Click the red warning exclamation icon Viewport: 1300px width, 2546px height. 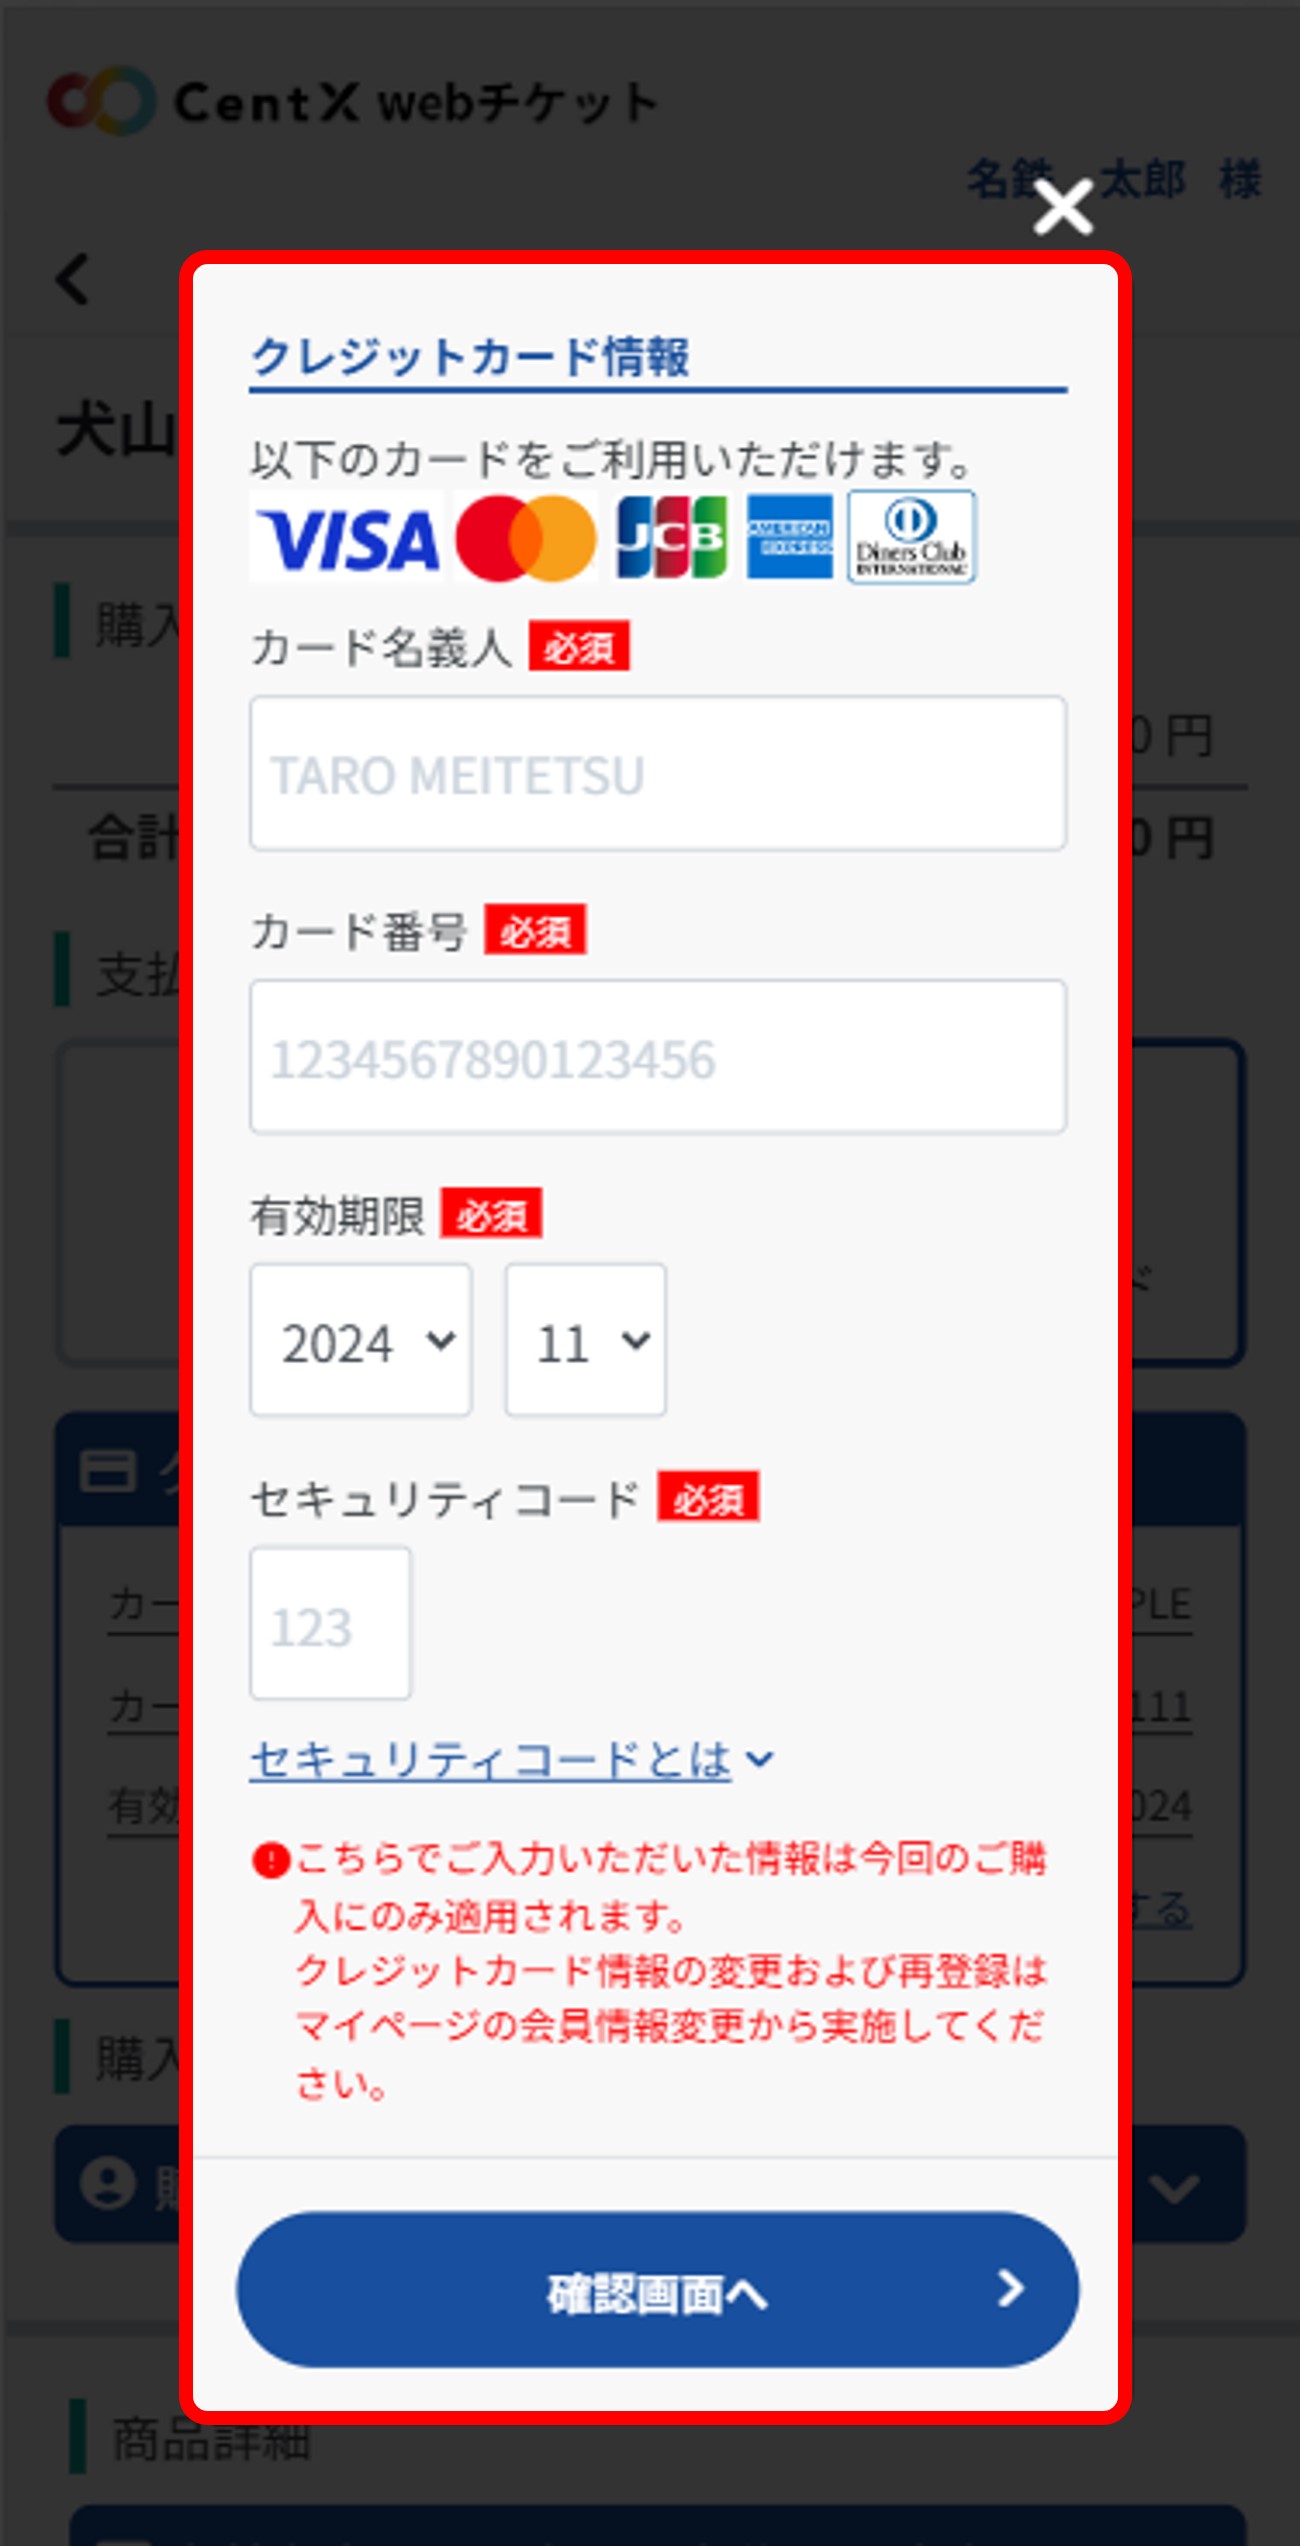[x=270, y=1861]
